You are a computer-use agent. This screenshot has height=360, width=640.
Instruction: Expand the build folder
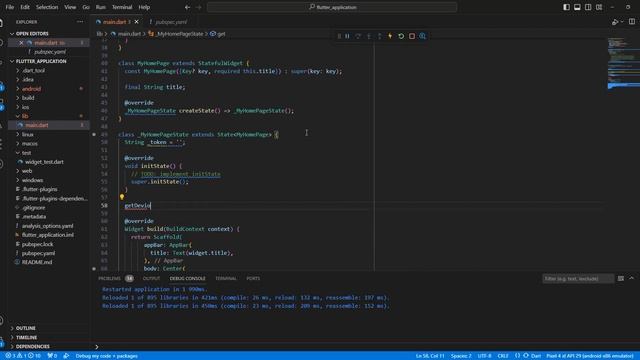28,98
